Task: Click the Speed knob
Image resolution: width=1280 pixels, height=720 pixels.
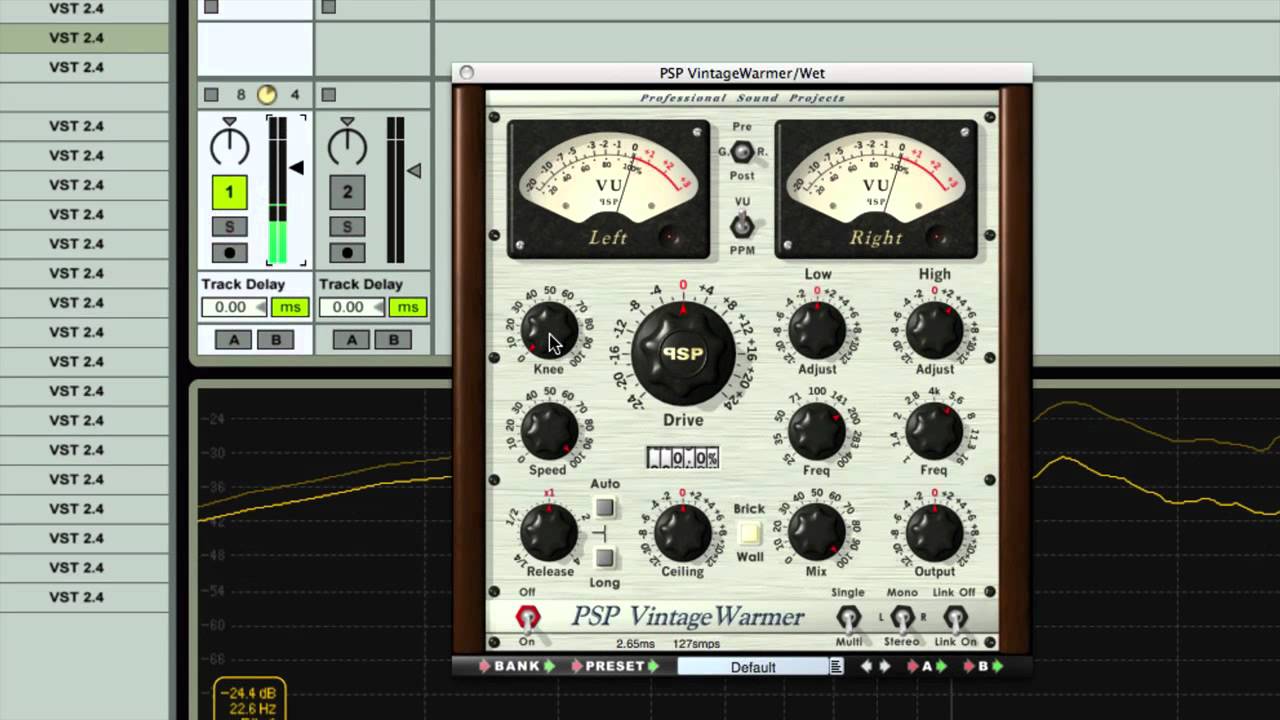Action: coord(549,431)
